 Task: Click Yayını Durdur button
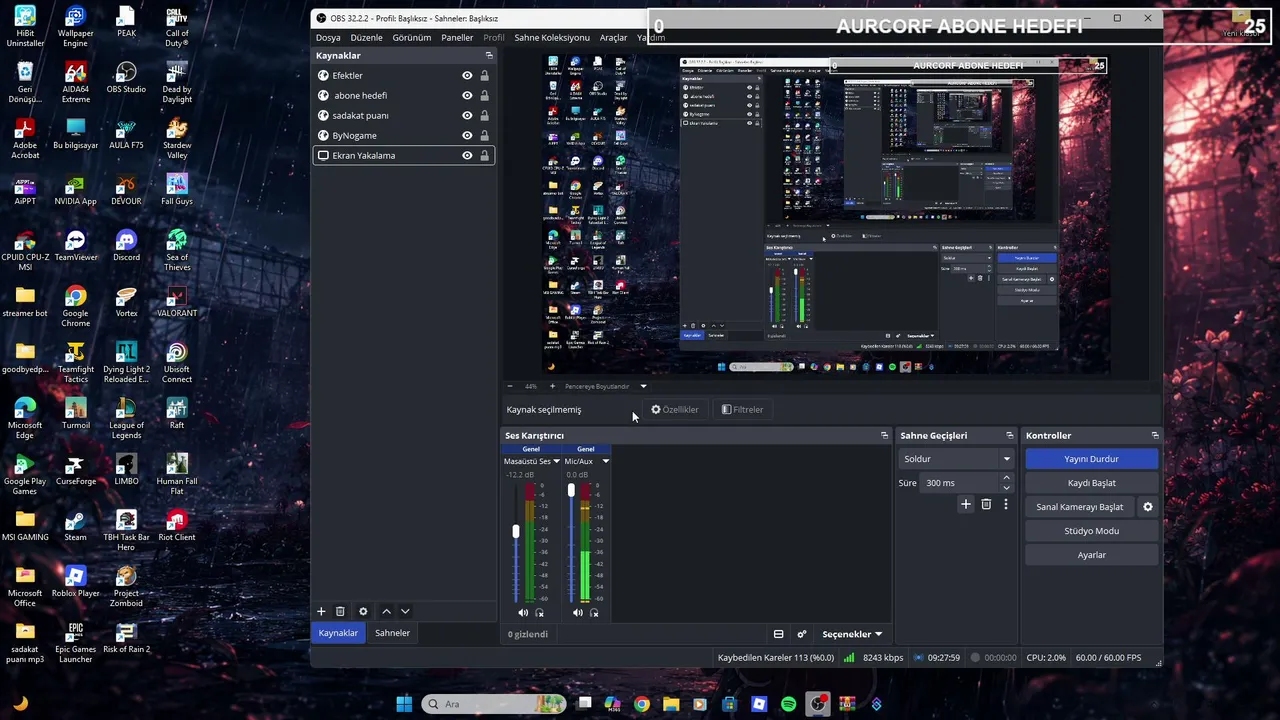tap(1091, 459)
